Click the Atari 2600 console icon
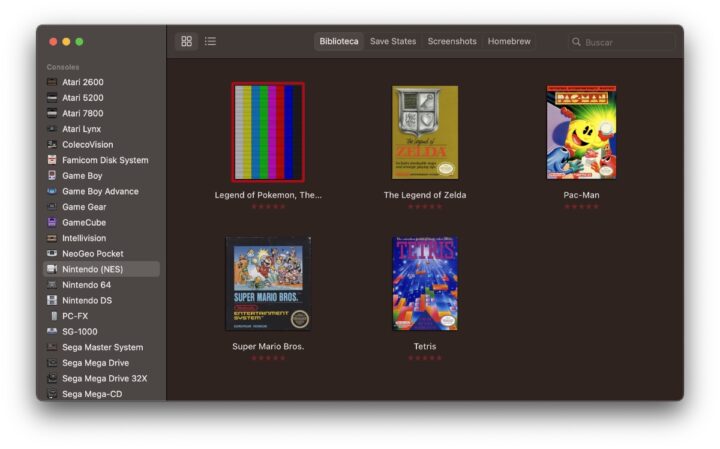 point(52,82)
